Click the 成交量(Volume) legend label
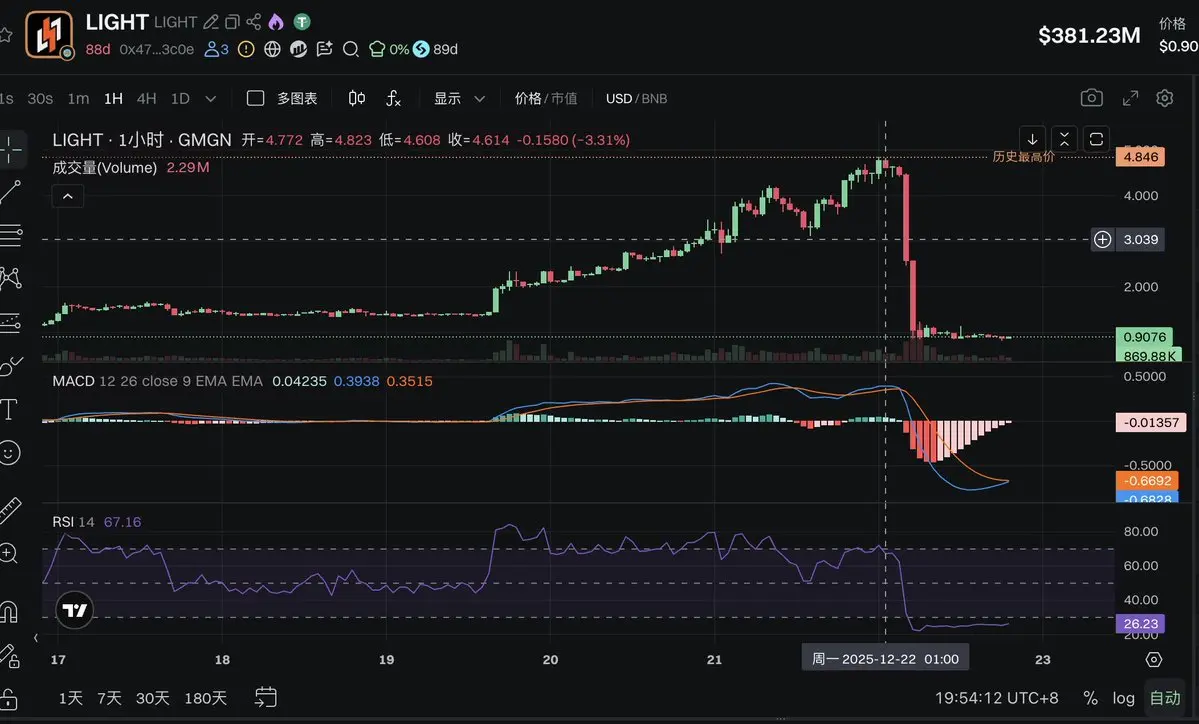The width and height of the screenshot is (1199, 724). tap(104, 167)
